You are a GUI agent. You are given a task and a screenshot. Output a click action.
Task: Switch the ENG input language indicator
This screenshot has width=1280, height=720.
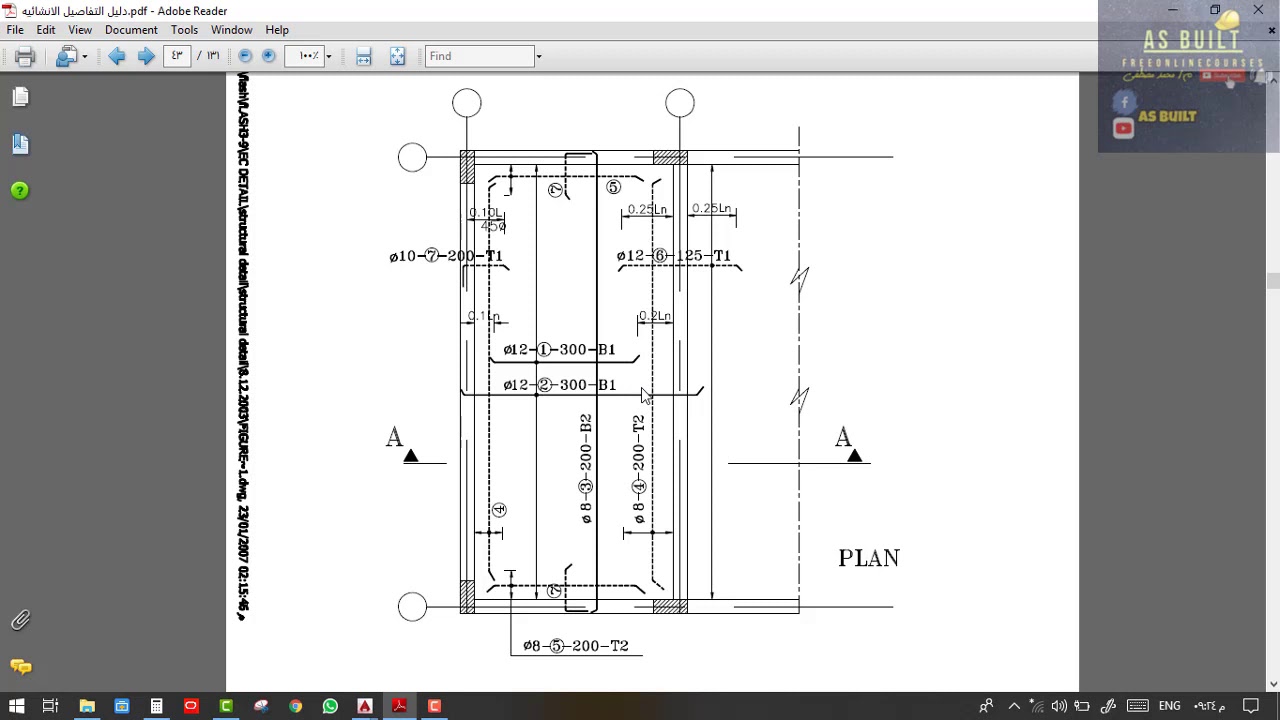(x=1169, y=706)
